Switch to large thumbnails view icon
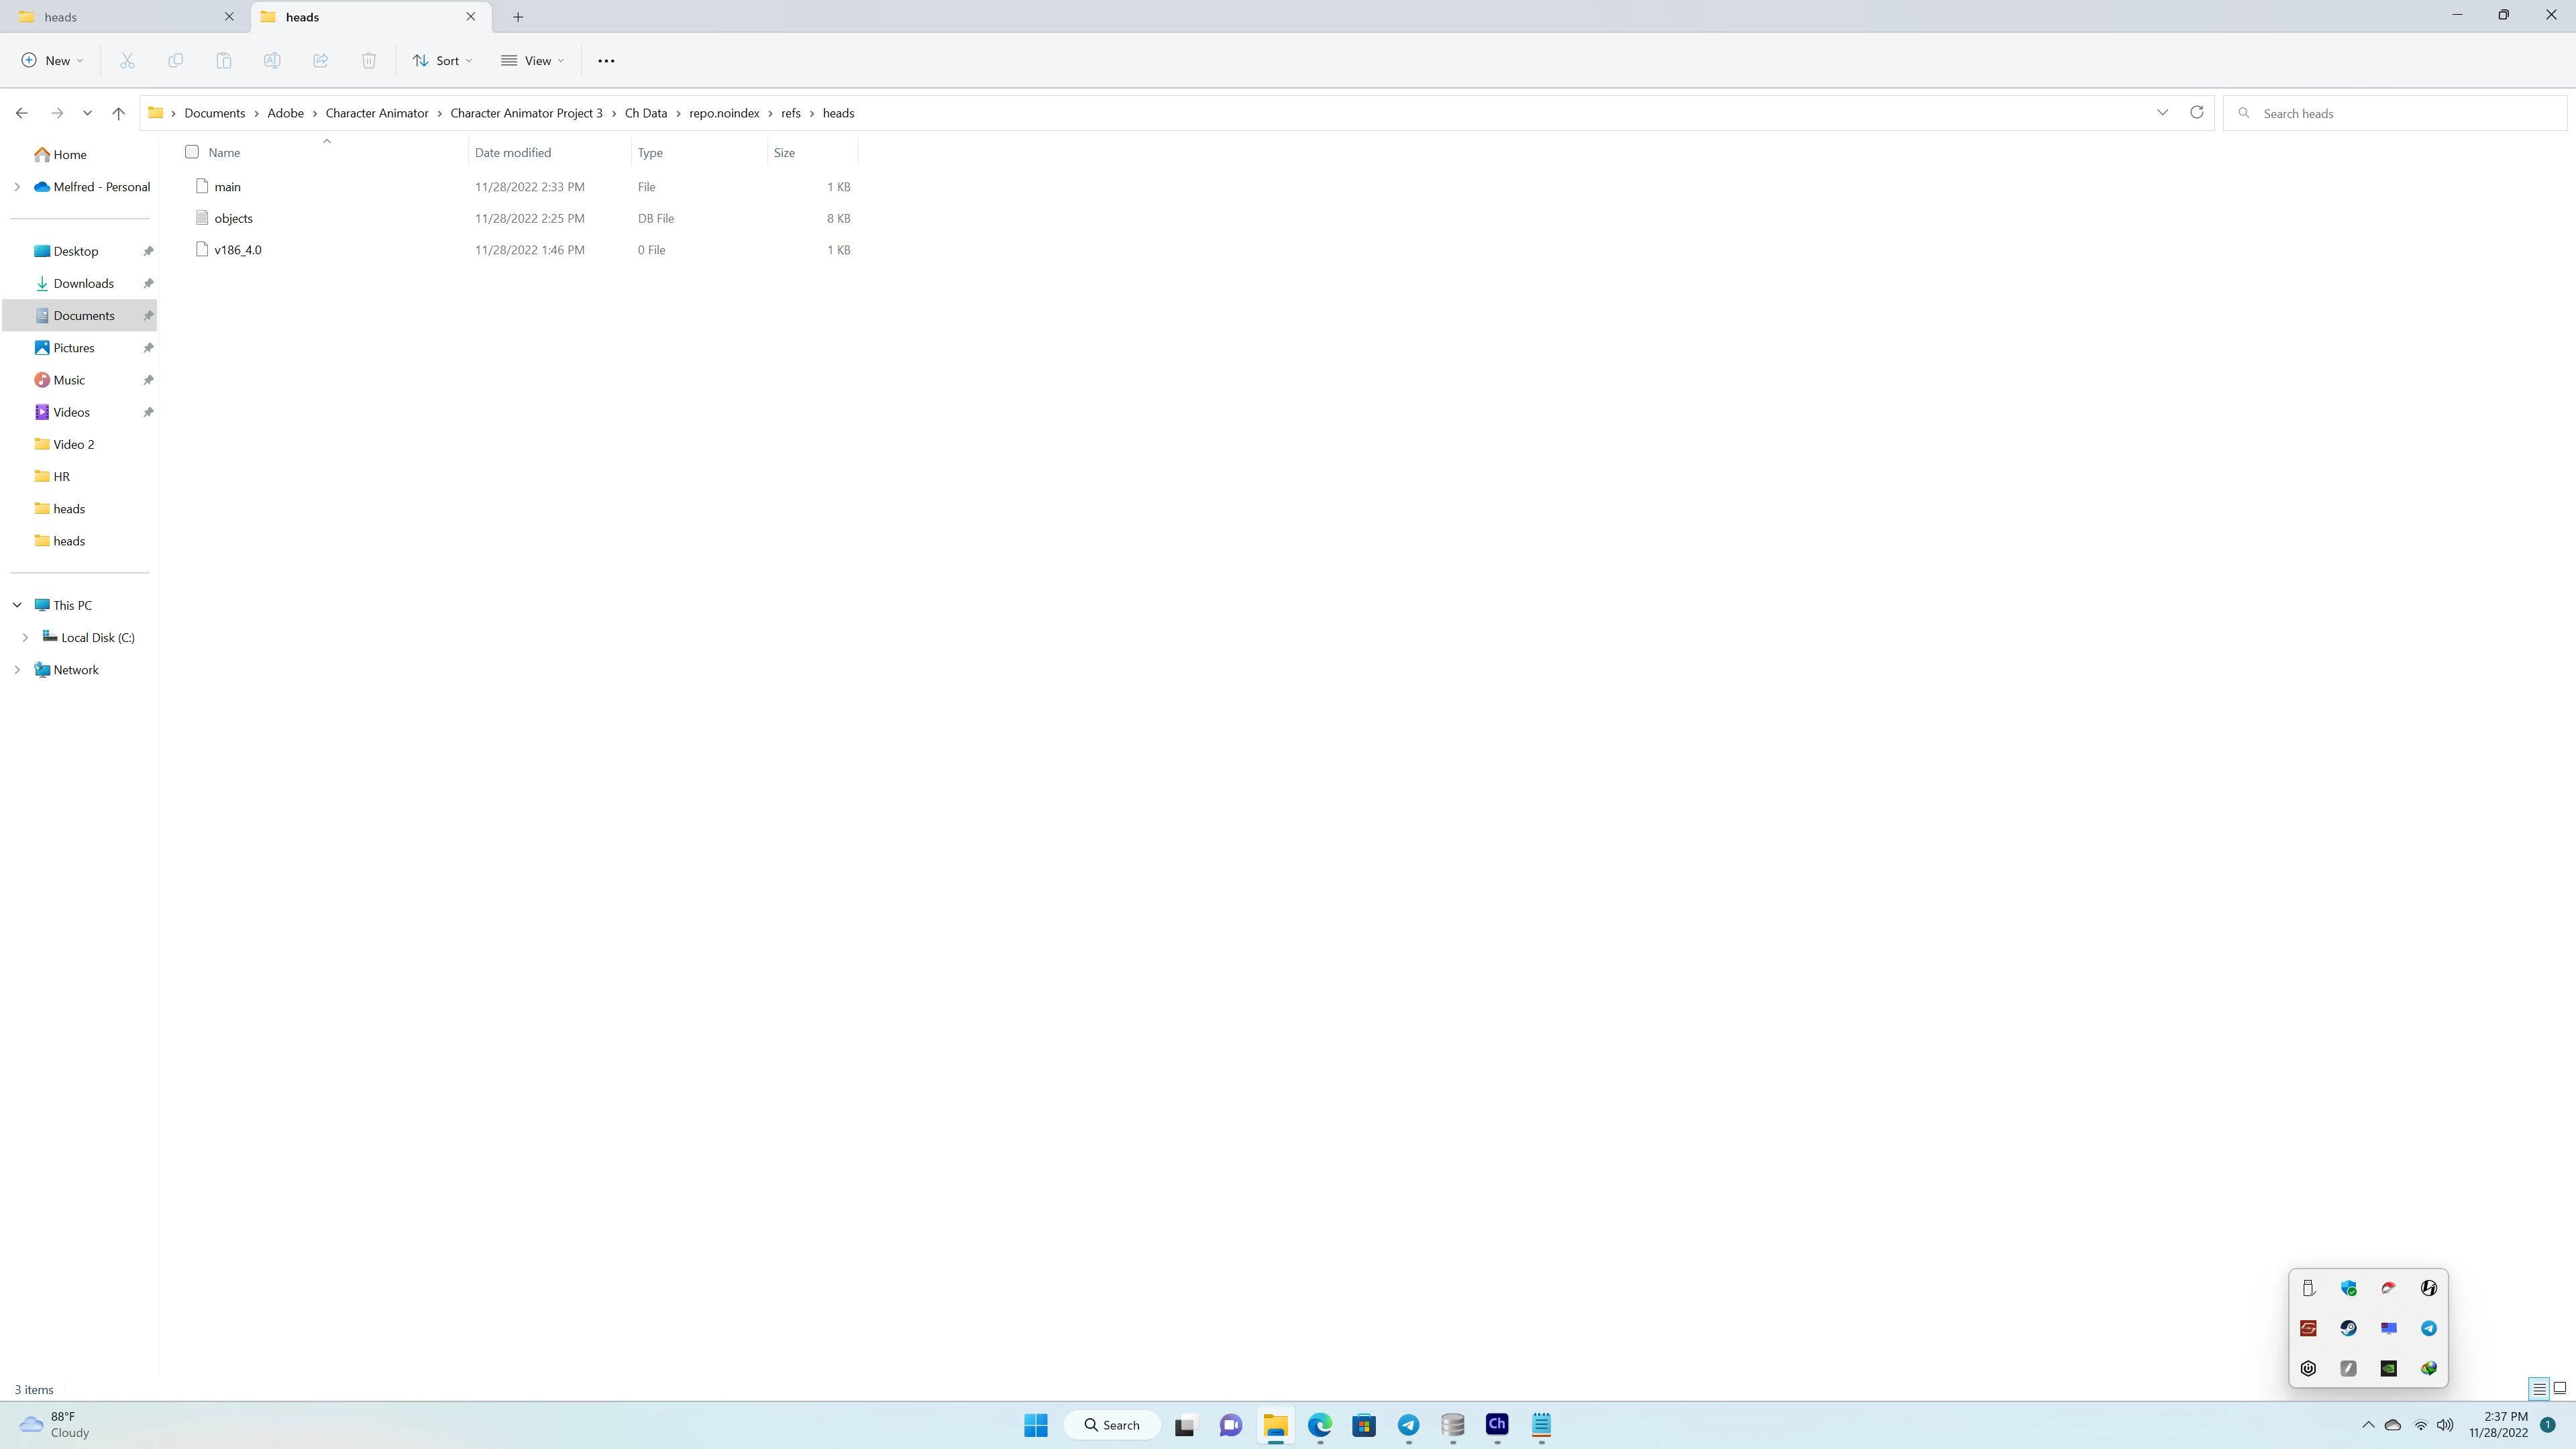Viewport: 2576px width, 1449px height. [2559, 1388]
